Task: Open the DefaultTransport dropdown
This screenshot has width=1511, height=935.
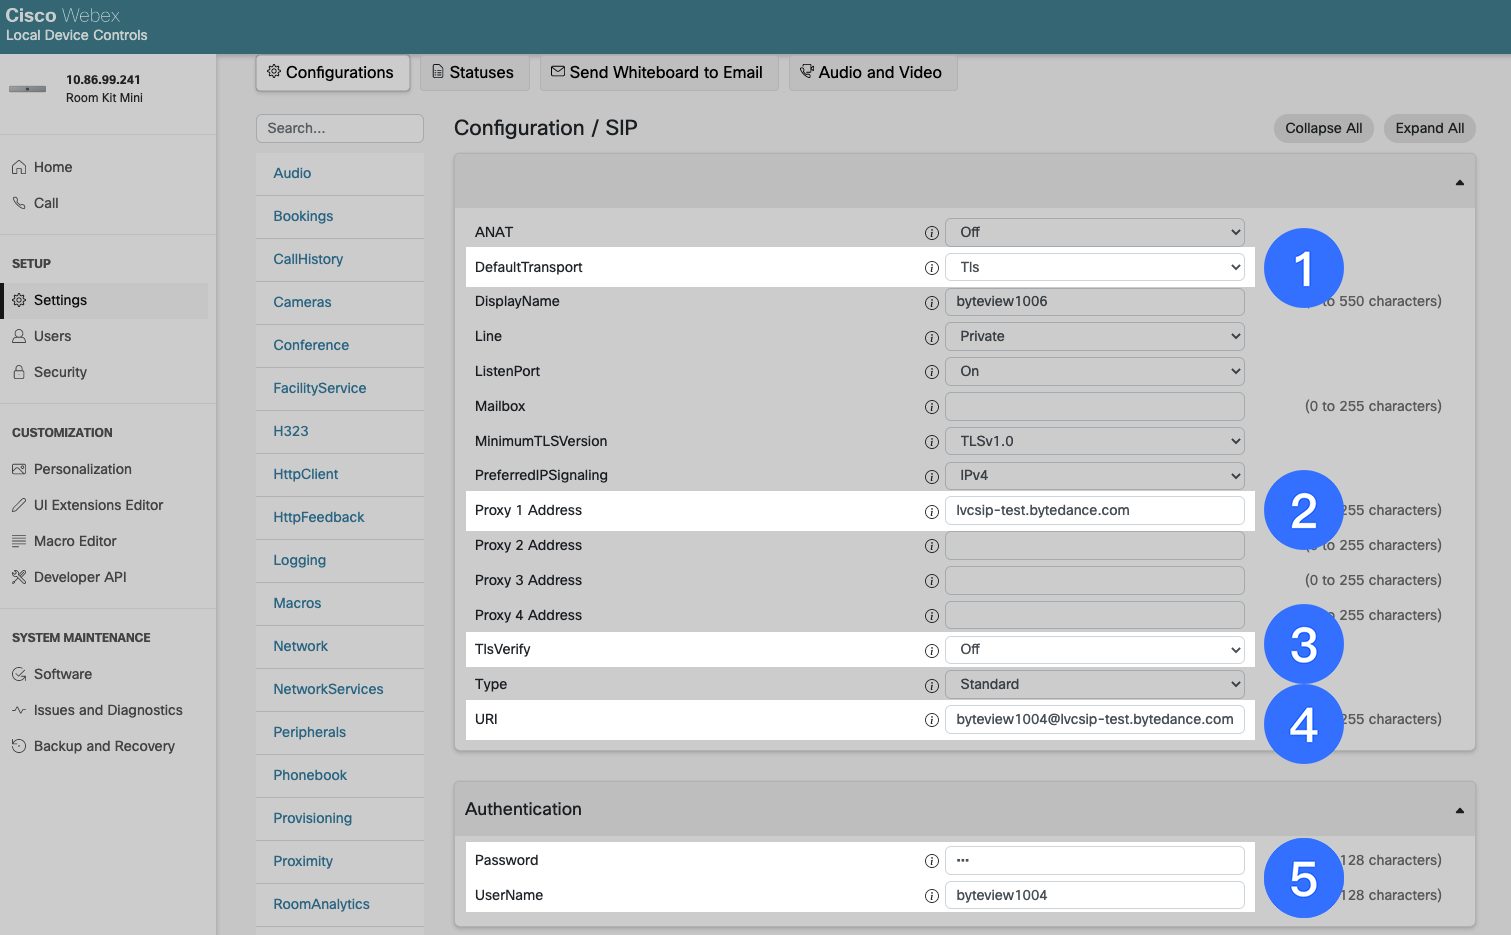Action: [1094, 267]
